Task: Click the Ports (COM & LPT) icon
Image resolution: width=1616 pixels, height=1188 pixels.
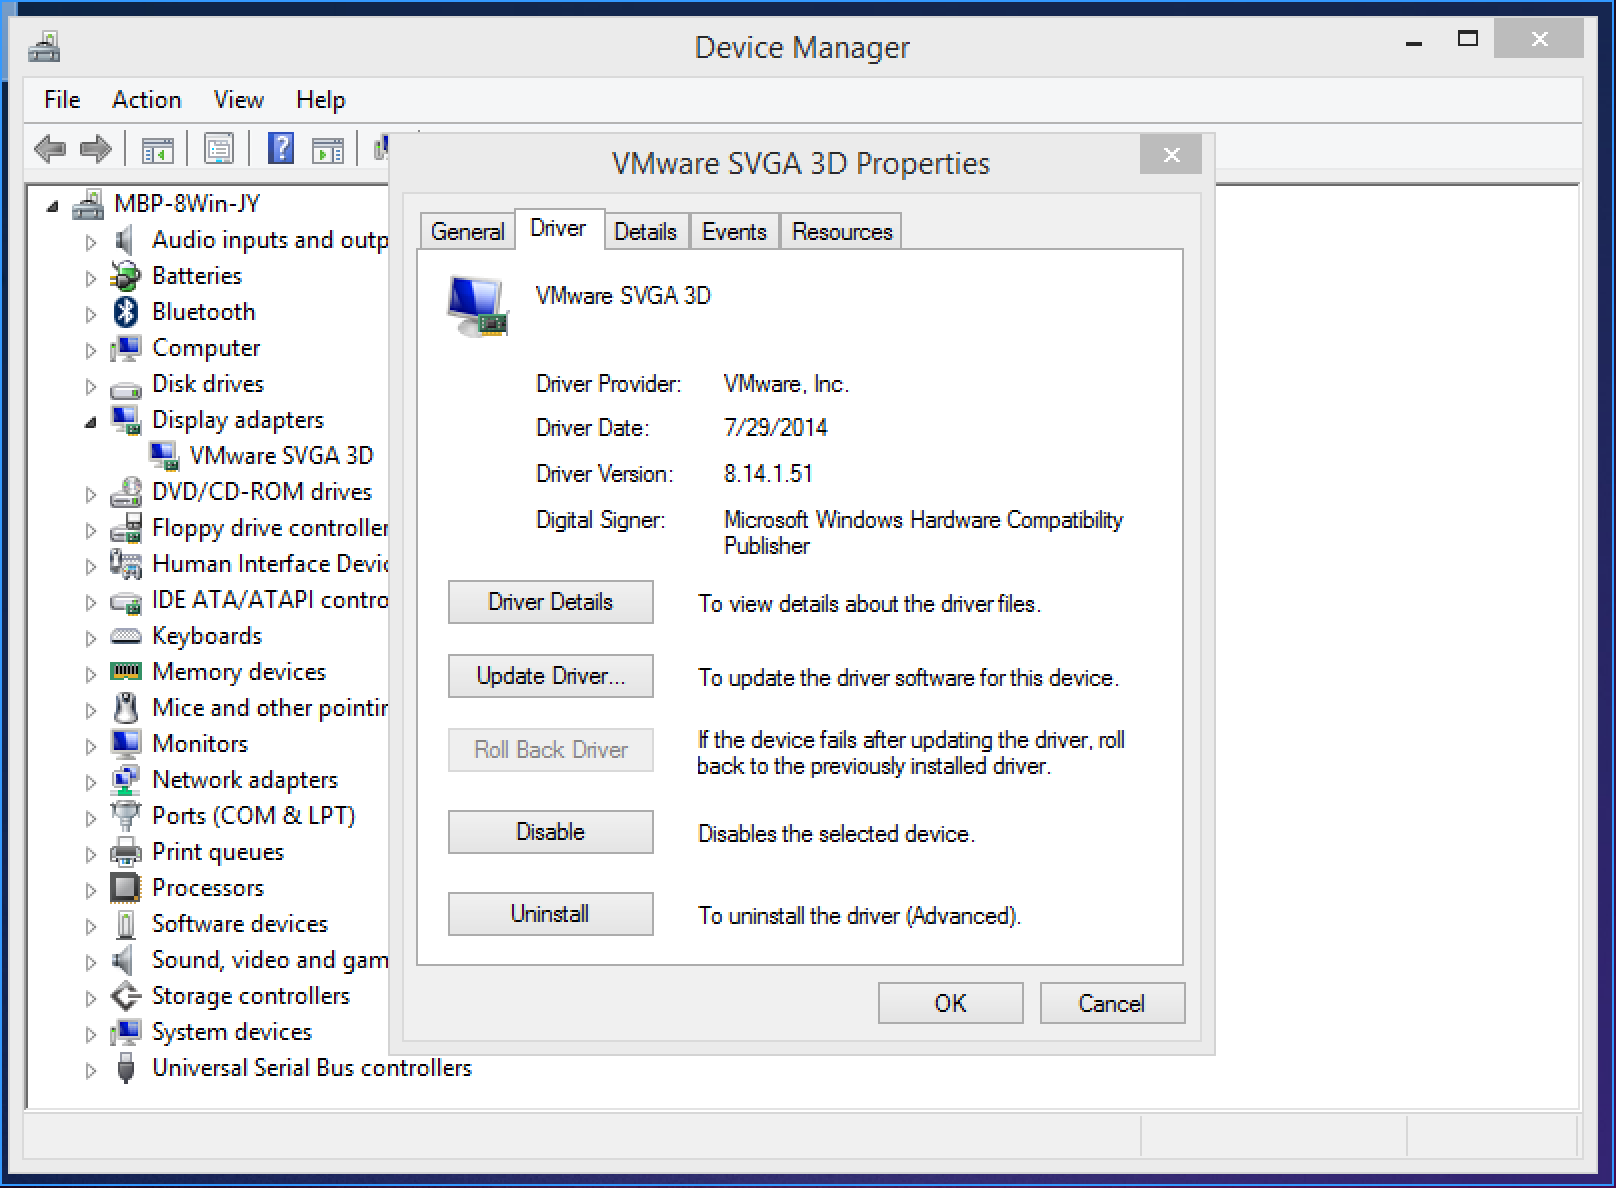Action: pyautogui.click(x=125, y=816)
